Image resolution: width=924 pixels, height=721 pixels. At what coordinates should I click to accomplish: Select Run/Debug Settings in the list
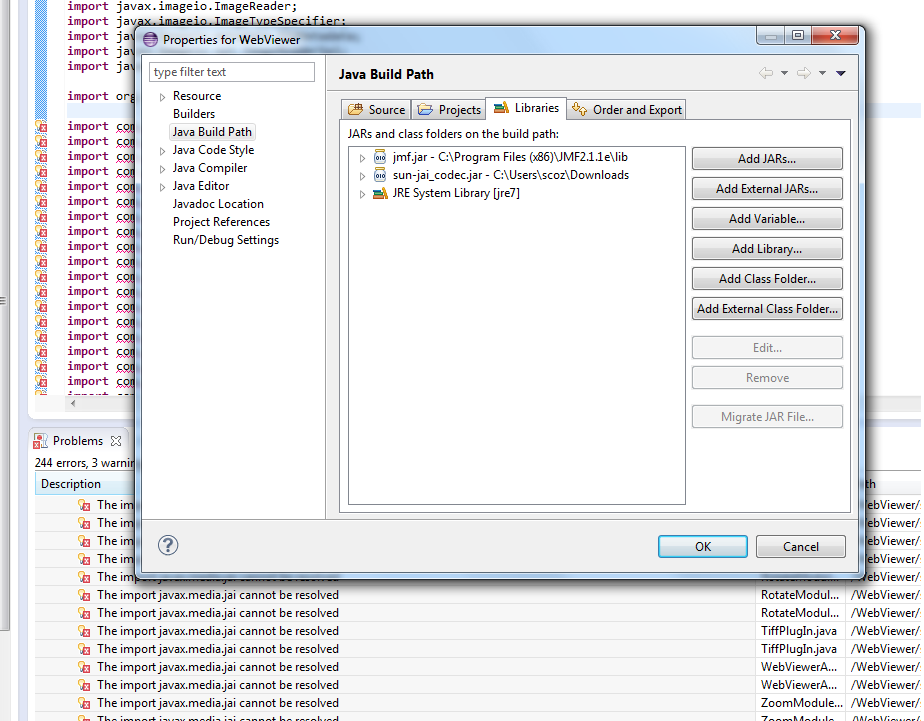click(225, 240)
